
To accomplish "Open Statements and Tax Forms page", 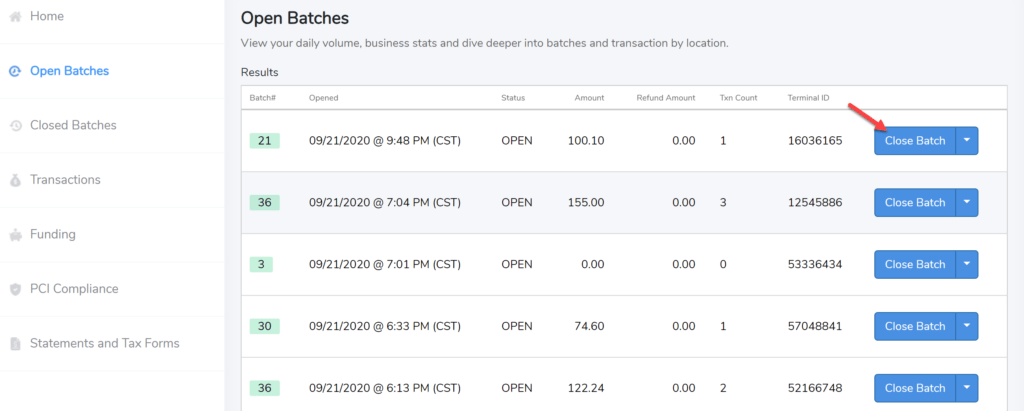I will click(x=104, y=343).
